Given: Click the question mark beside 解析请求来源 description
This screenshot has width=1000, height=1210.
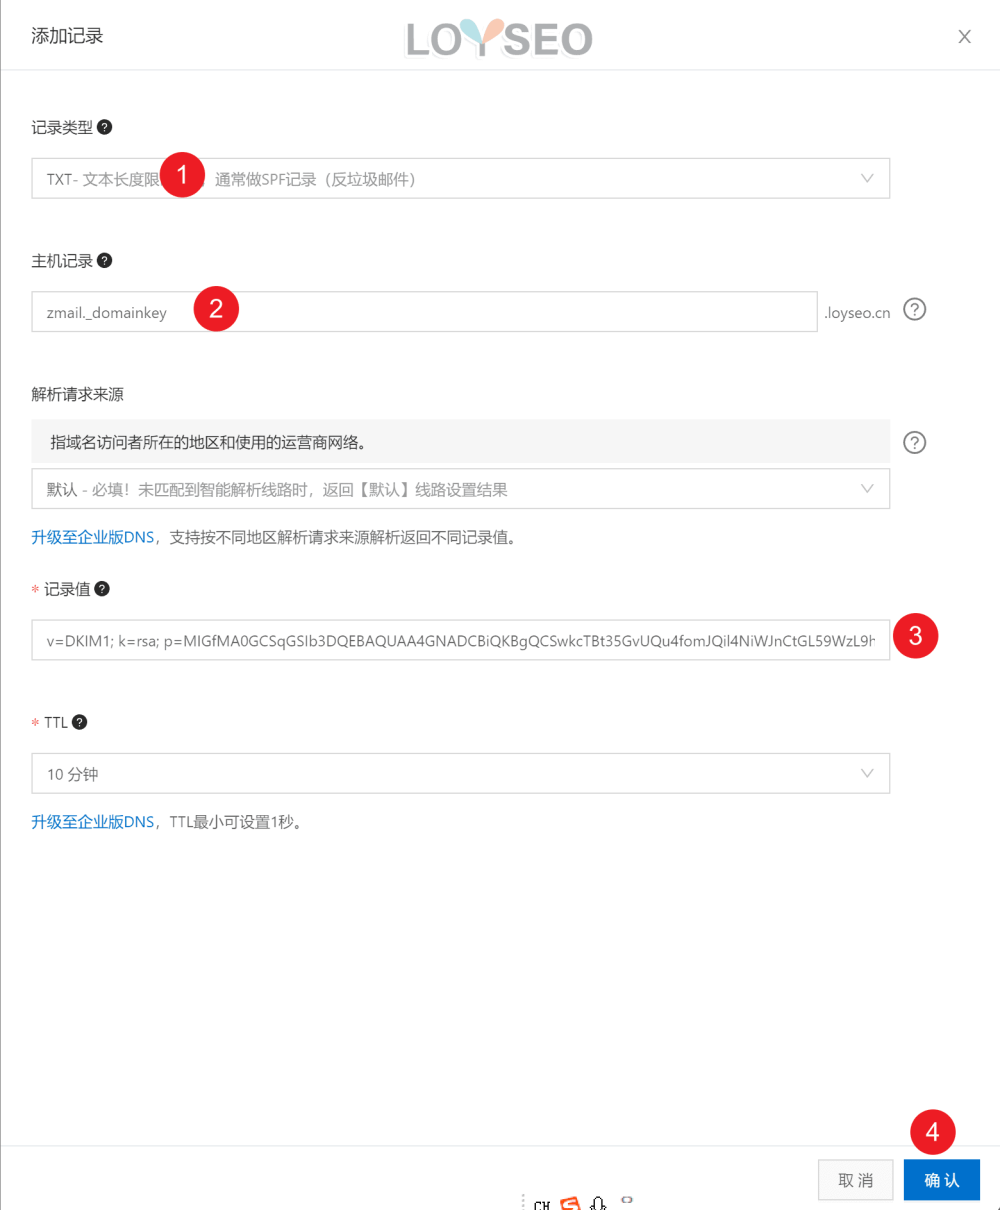Looking at the screenshot, I should coord(914,442).
